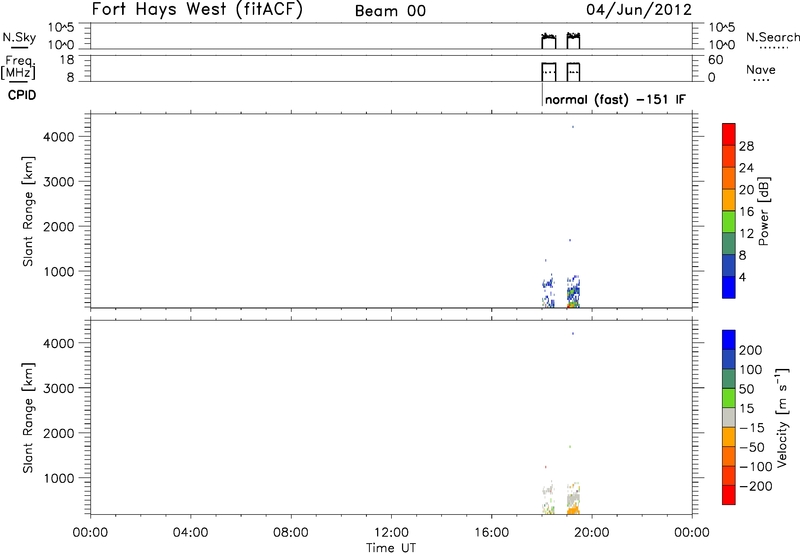Click the "18" tick on the frequency axis

67,60
